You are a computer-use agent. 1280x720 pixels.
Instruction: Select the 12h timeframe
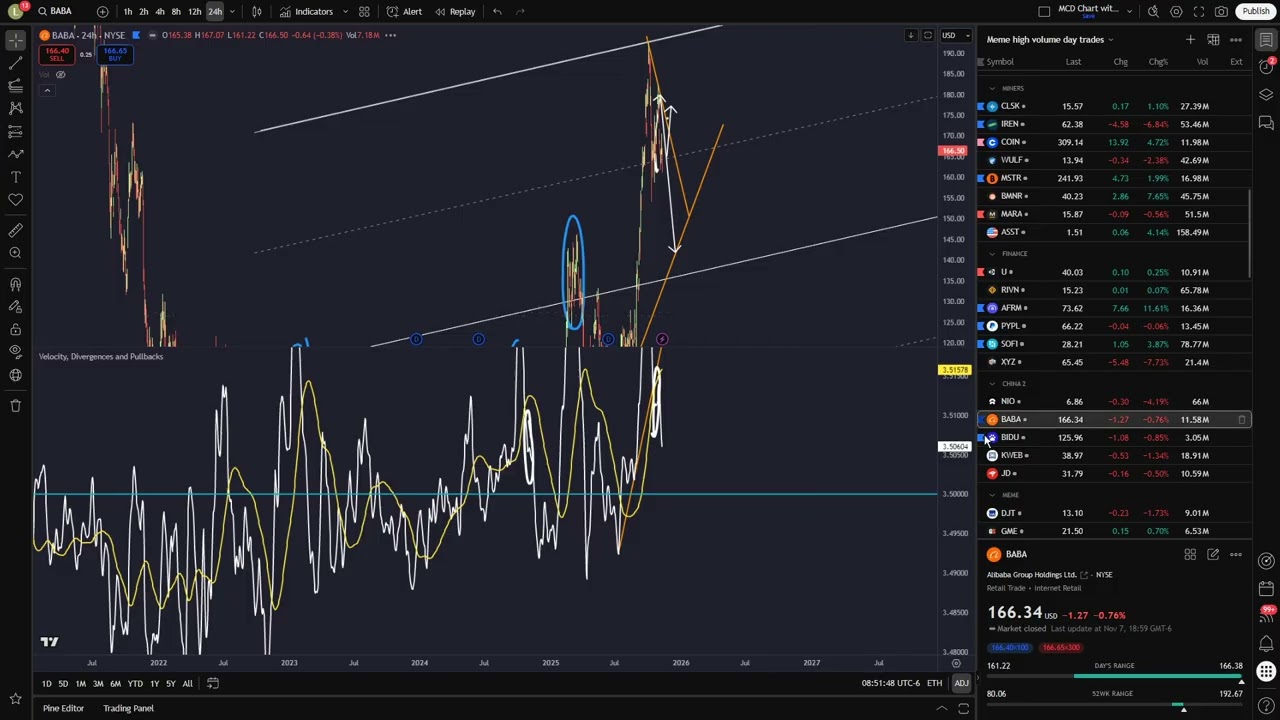[x=194, y=11]
